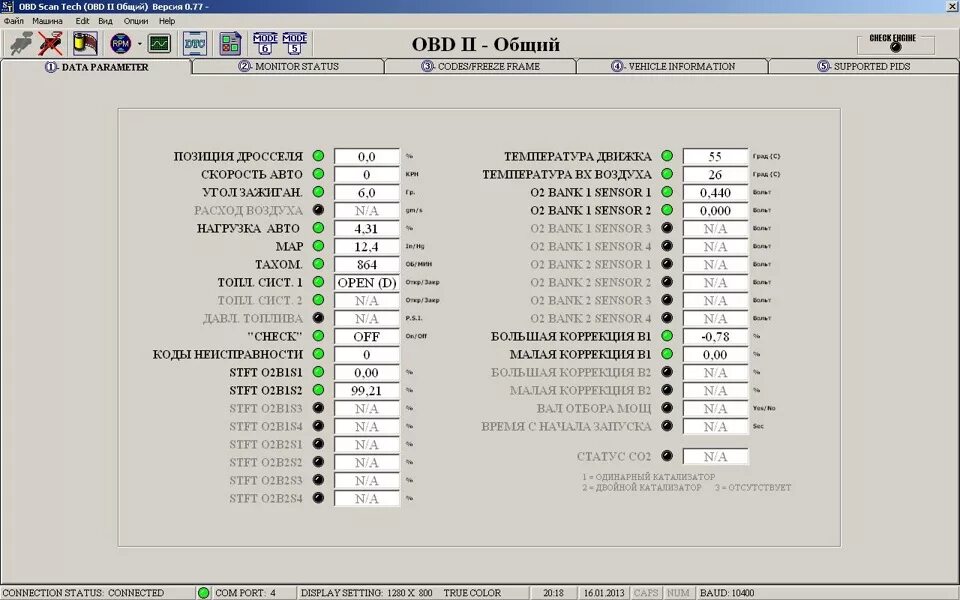This screenshot has height=600, width=960.
Task: Switch to the CODES/FREEZE FRAME tab
Action: click(480, 66)
